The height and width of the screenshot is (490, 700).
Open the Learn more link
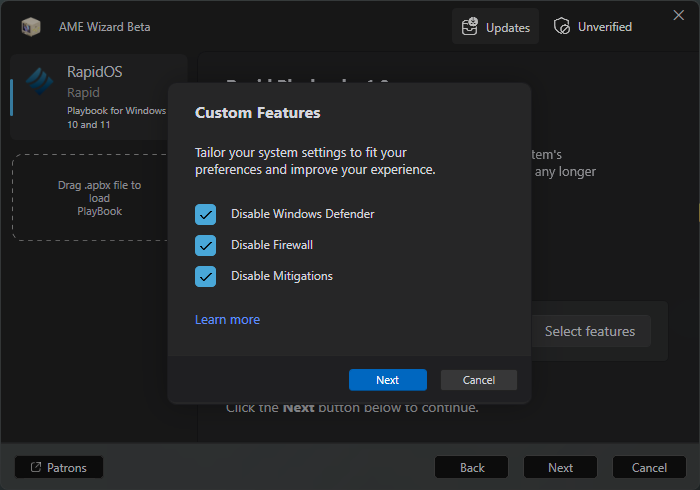click(227, 320)
